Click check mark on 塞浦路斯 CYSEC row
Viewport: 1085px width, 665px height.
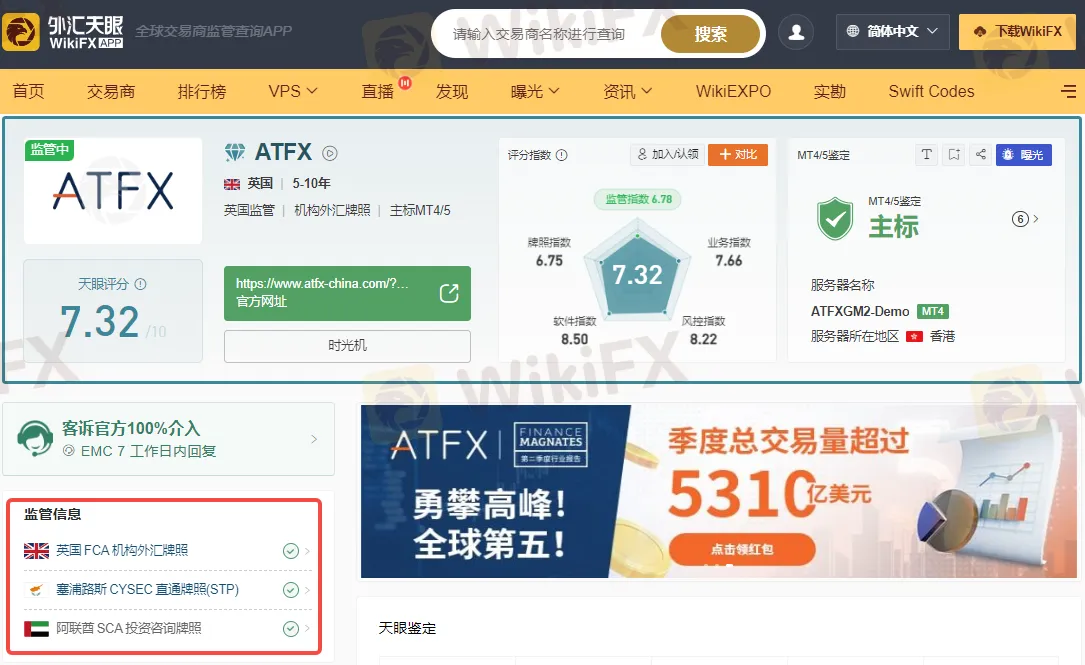tap(291, 590)
